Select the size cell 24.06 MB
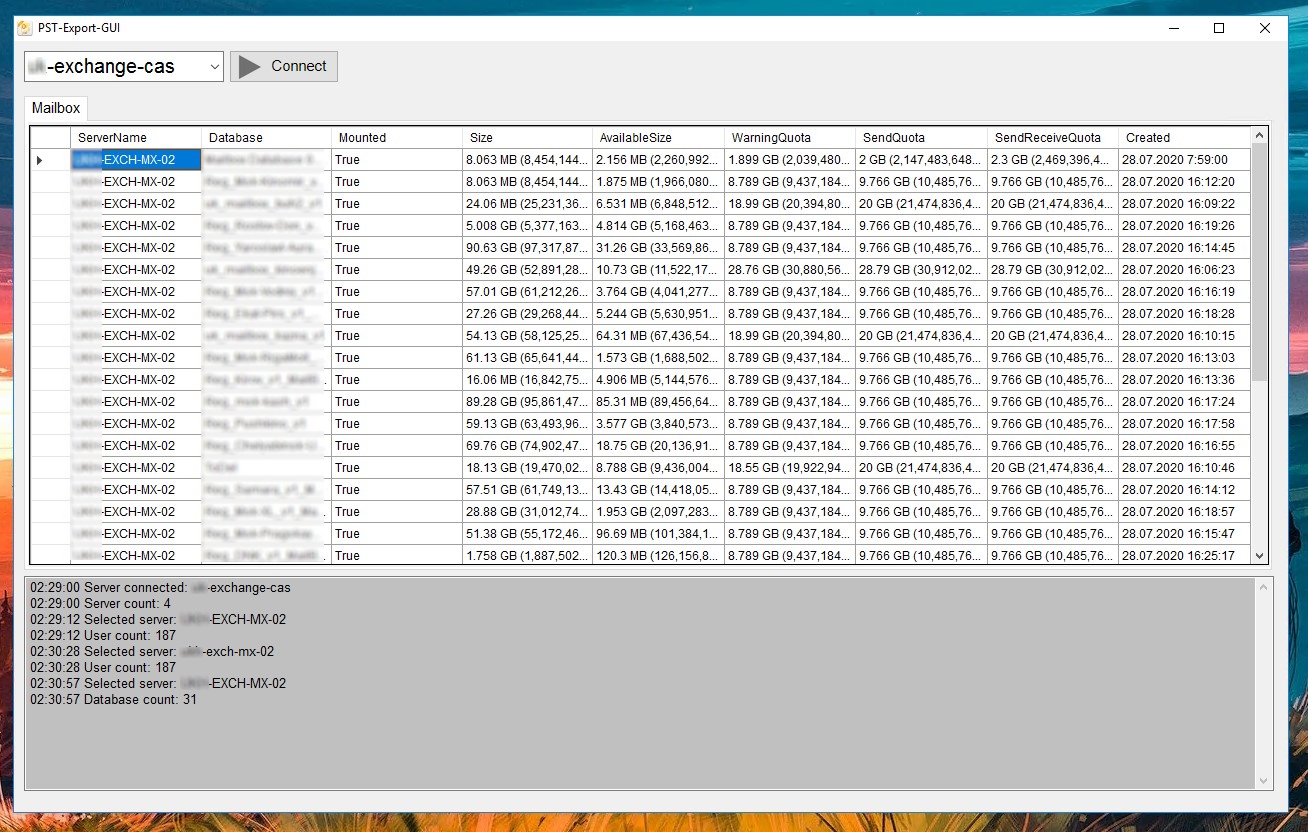This screenshot has height=832, width=1308. click(x=528, y=204)
